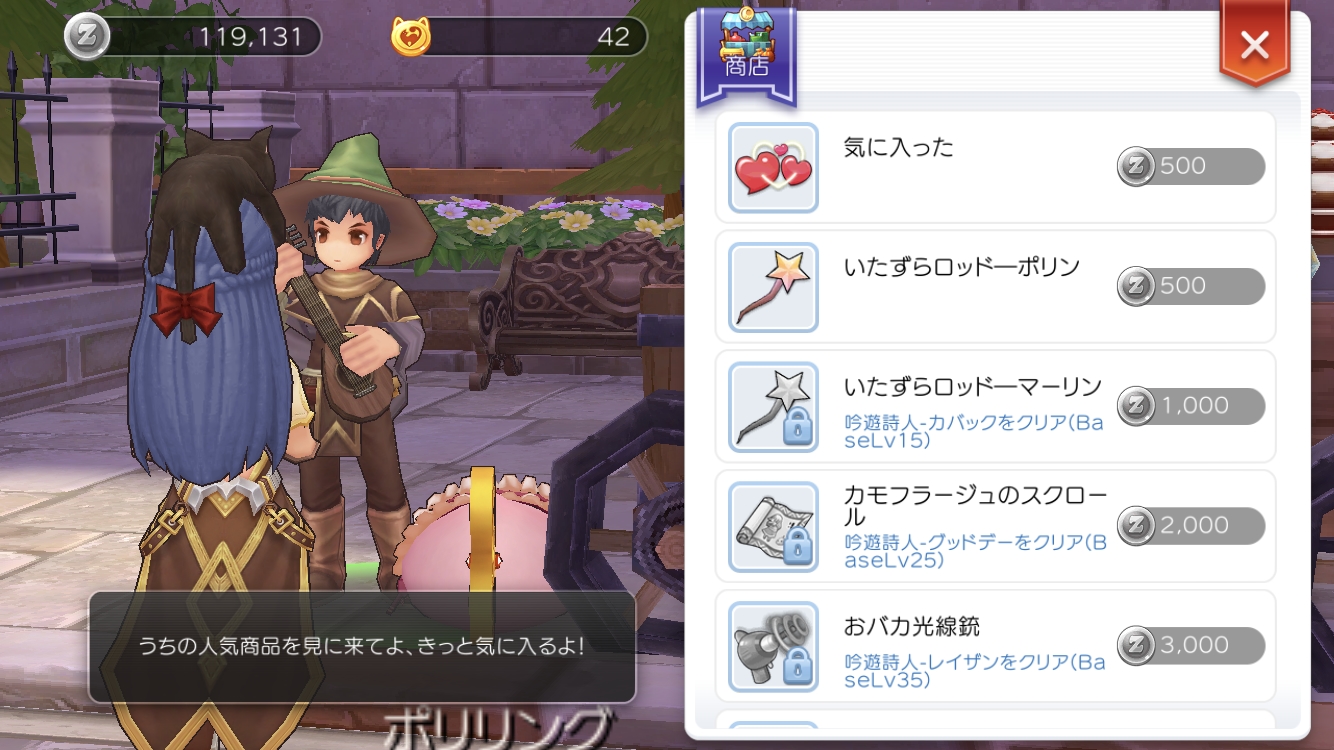Tap the gold cat heart coin icon
This screenshot has height=750, width=1334.
tap(411, 37)
